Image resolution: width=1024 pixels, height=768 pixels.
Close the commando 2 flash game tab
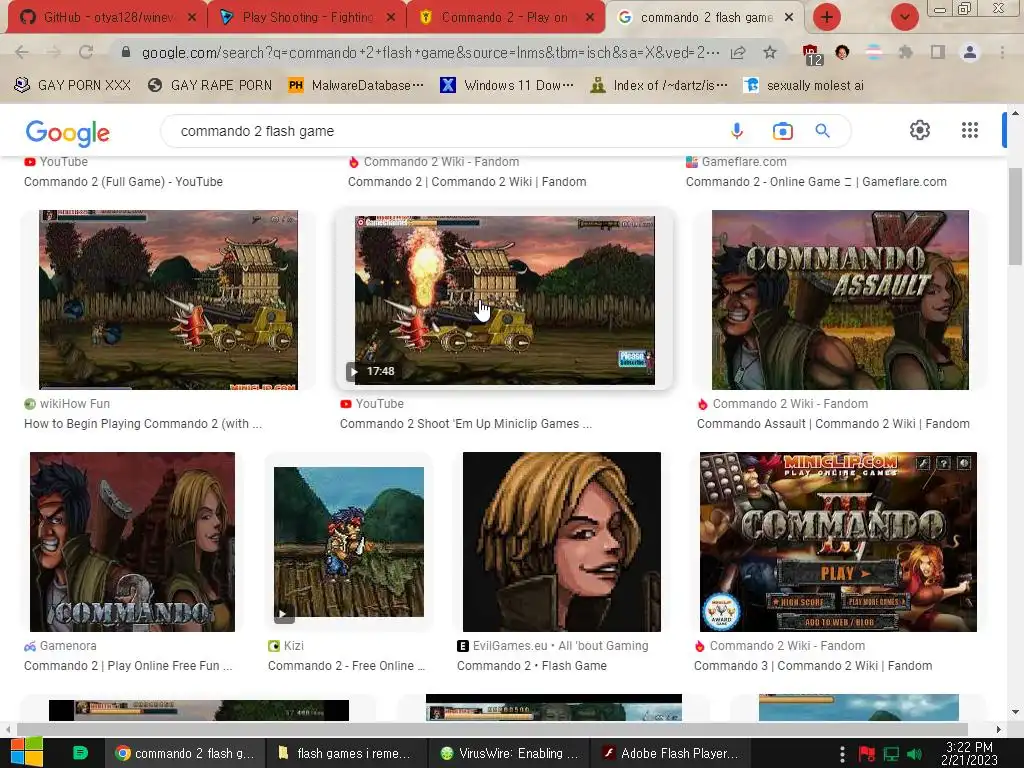(789, 18)
